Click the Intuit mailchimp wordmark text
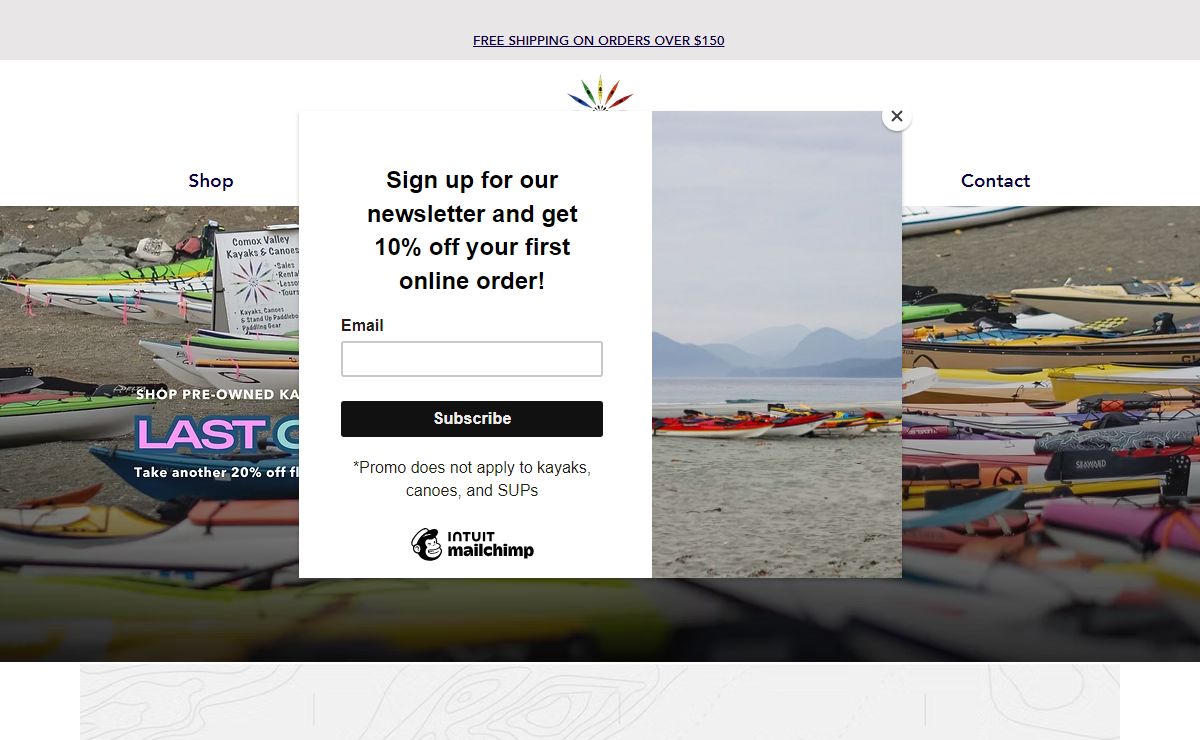This screenshot has width=1200, height=740. [x=490, y=545]
